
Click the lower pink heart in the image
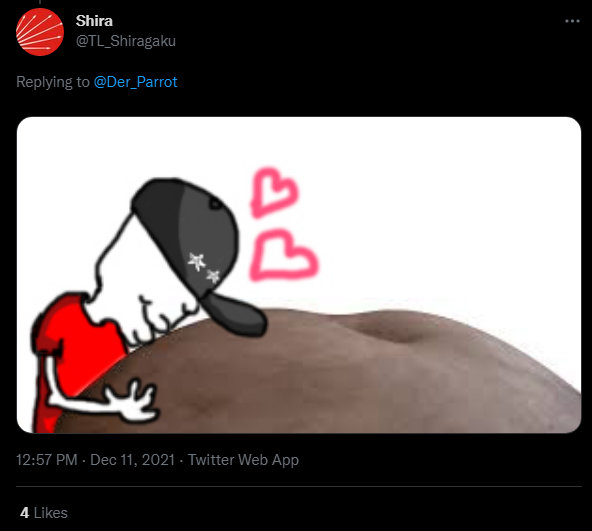(x=284, y=255)
